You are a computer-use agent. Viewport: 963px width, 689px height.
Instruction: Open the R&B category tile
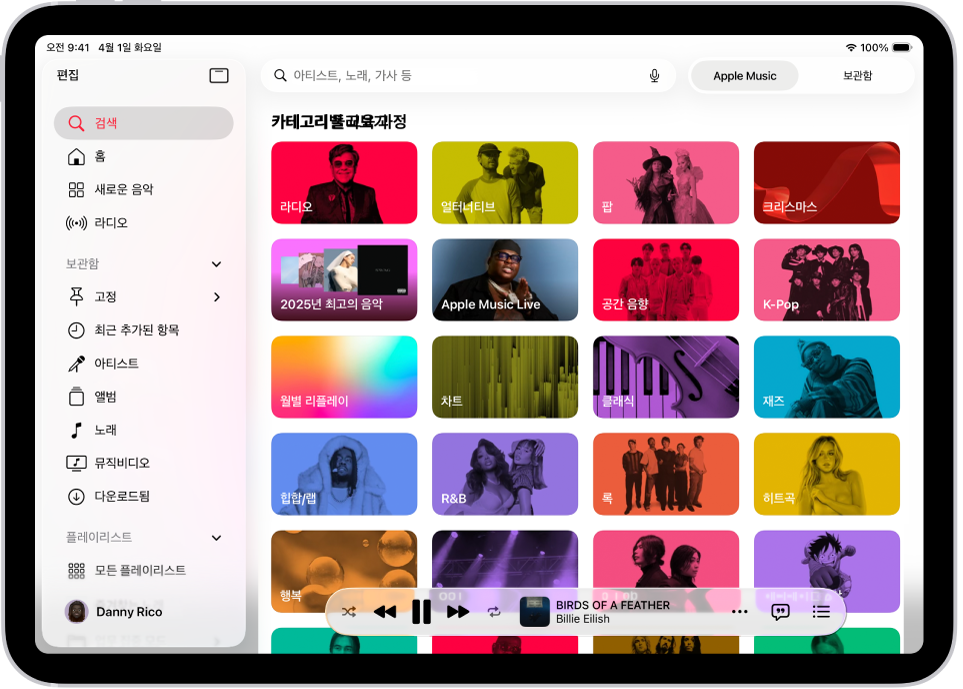(x=505, y=473)
